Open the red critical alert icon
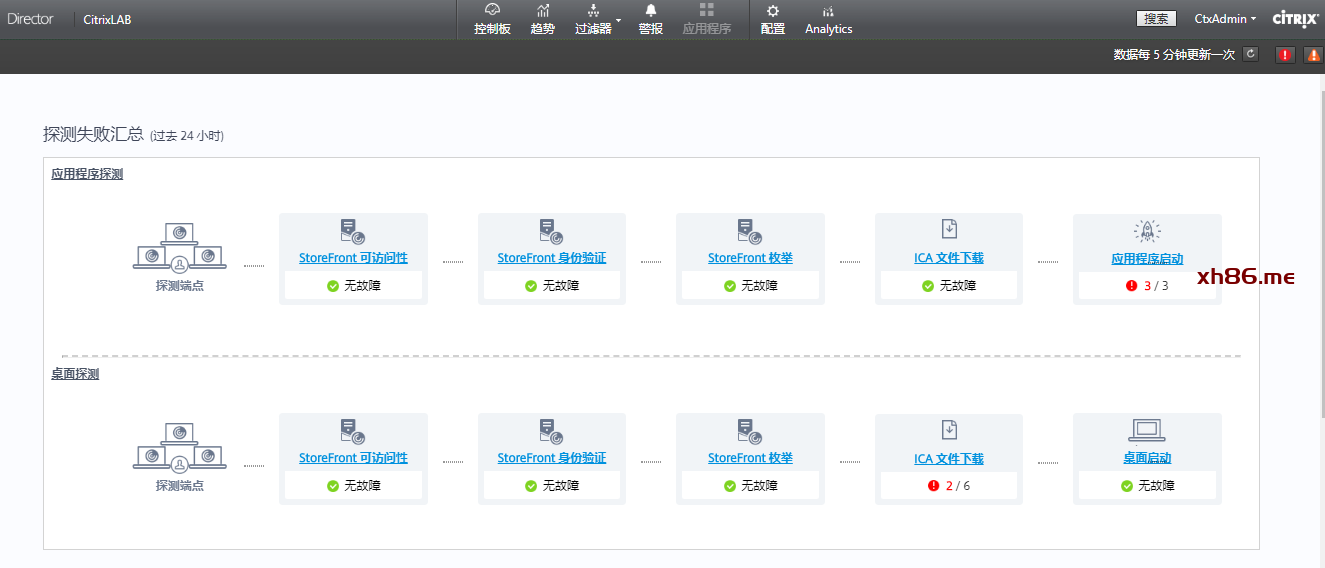 tap(1285, 55)
